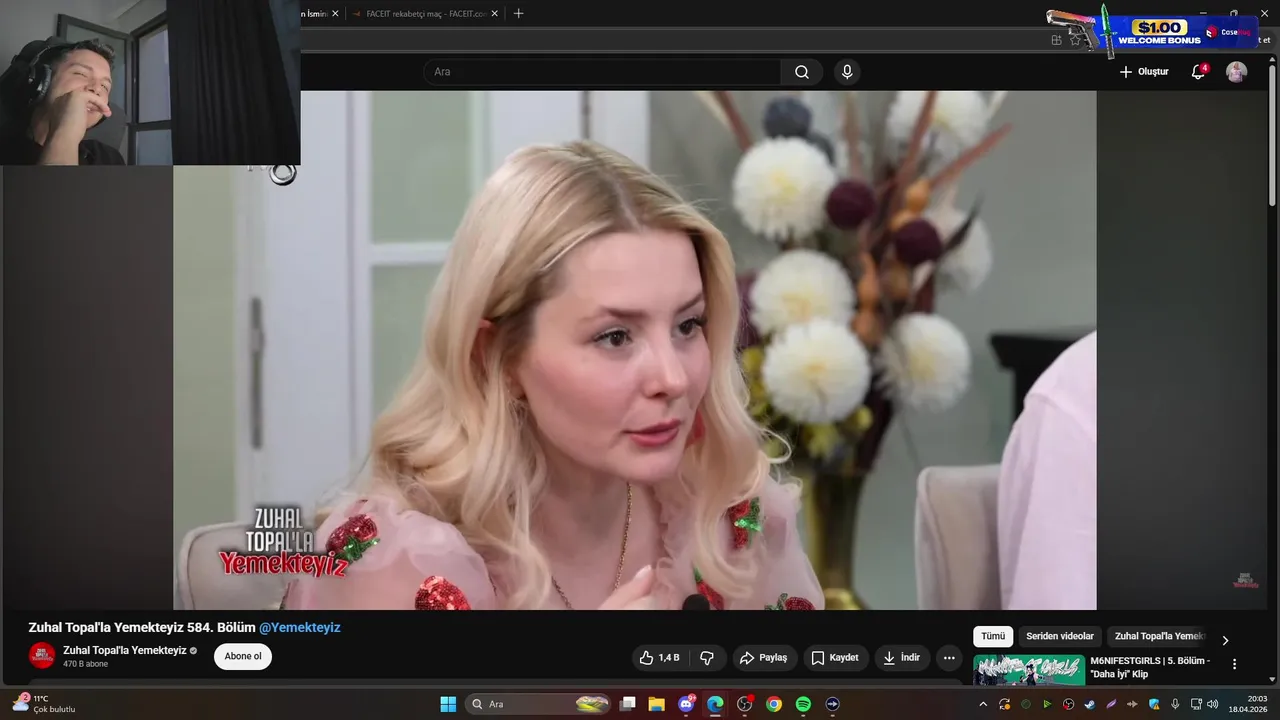Click Paylaş share button

click(x=764, y=657)
